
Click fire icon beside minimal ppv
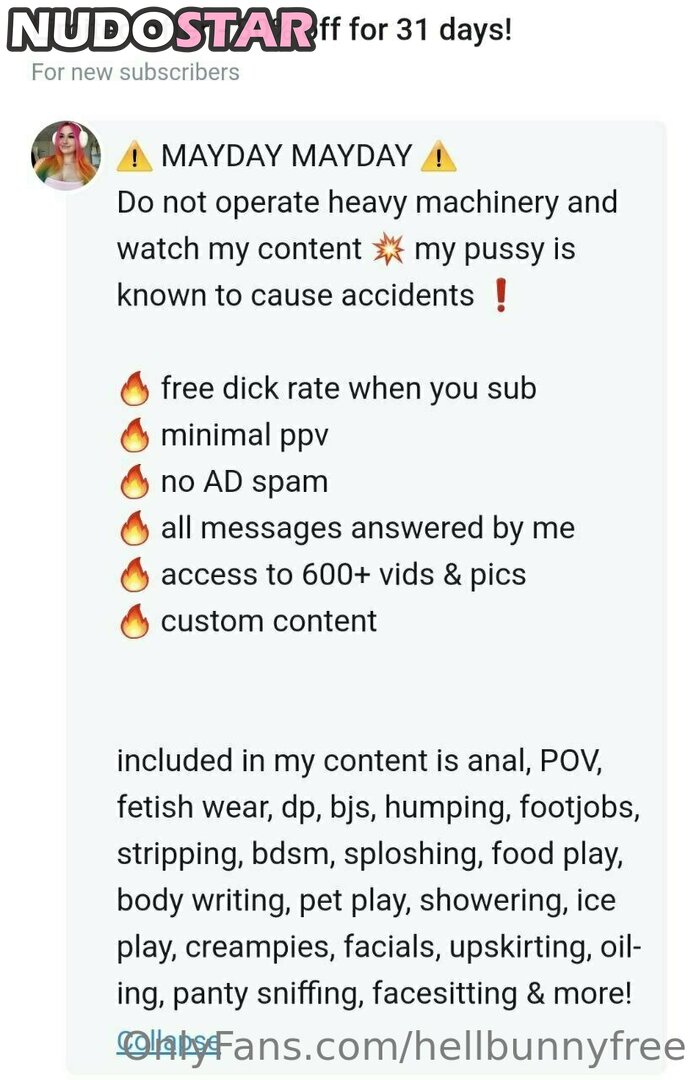[134, 436]
